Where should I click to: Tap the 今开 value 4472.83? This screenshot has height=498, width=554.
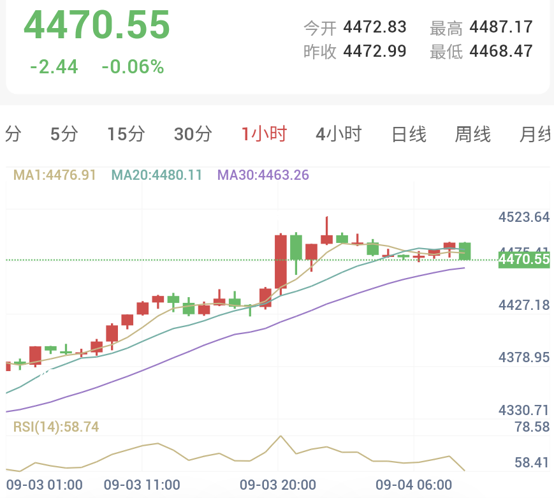(375, 27)
